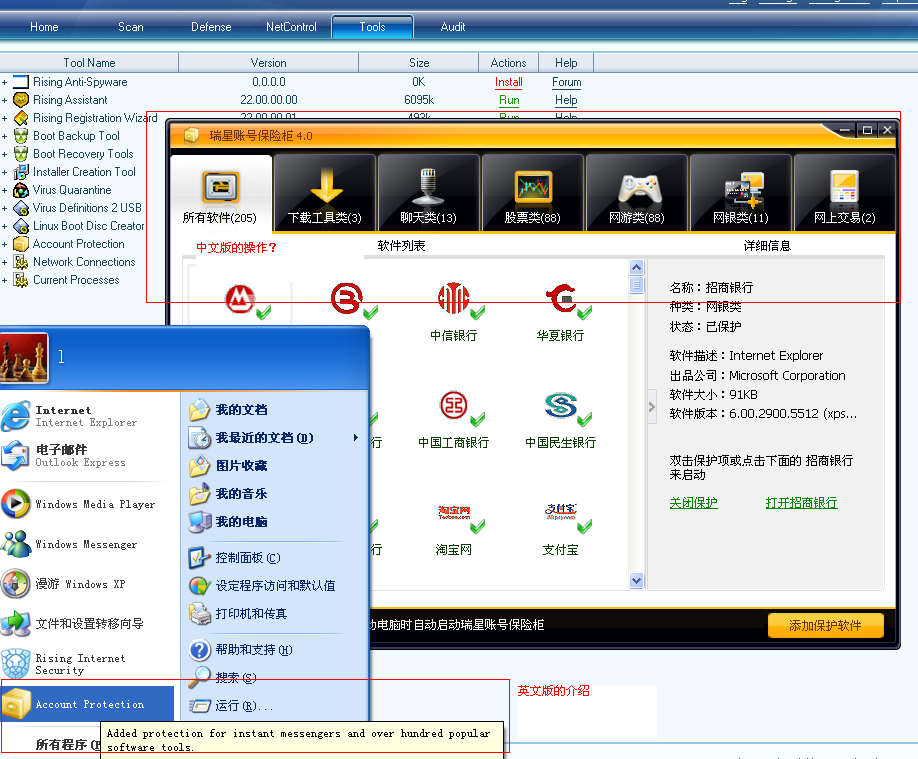Image resolution: width=918 pixels, height=759 pixels.
Task: Open the 股票类(88) category tab
Action: (533, 193)
